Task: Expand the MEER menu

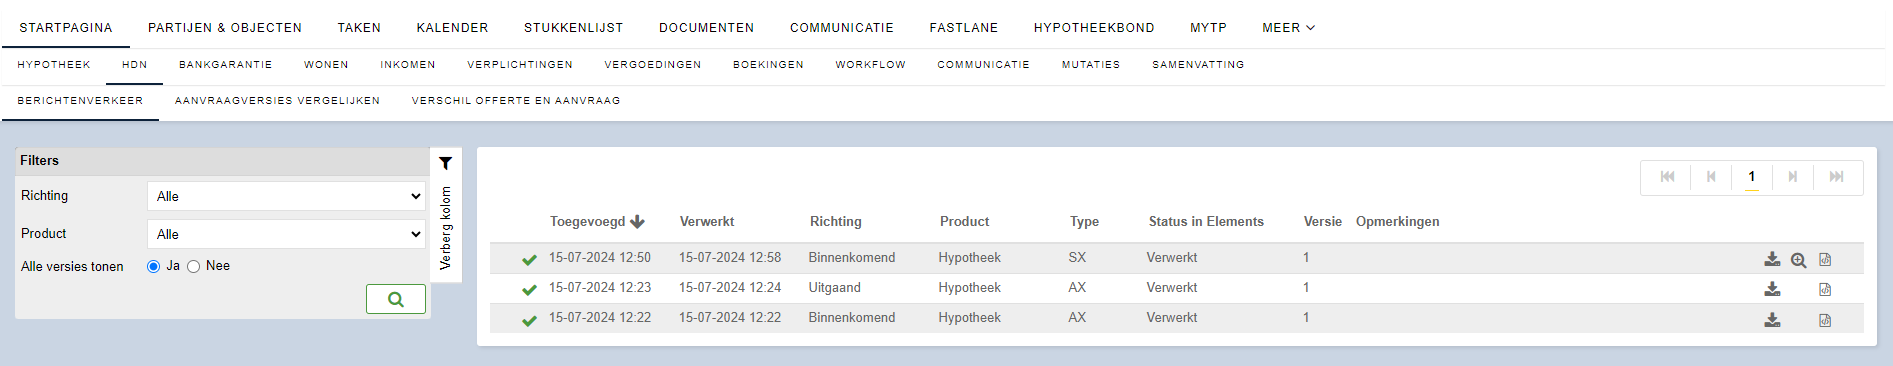Action: click(x=1288, y=28)
